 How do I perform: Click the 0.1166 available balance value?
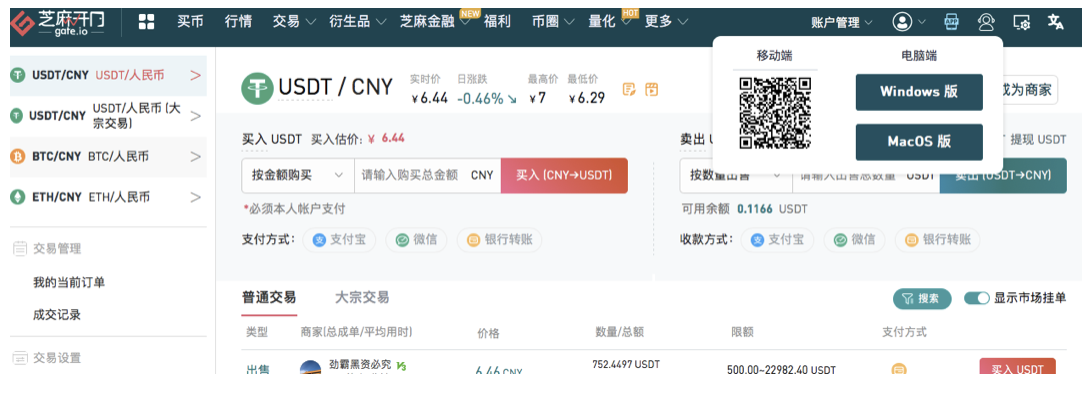755,209
